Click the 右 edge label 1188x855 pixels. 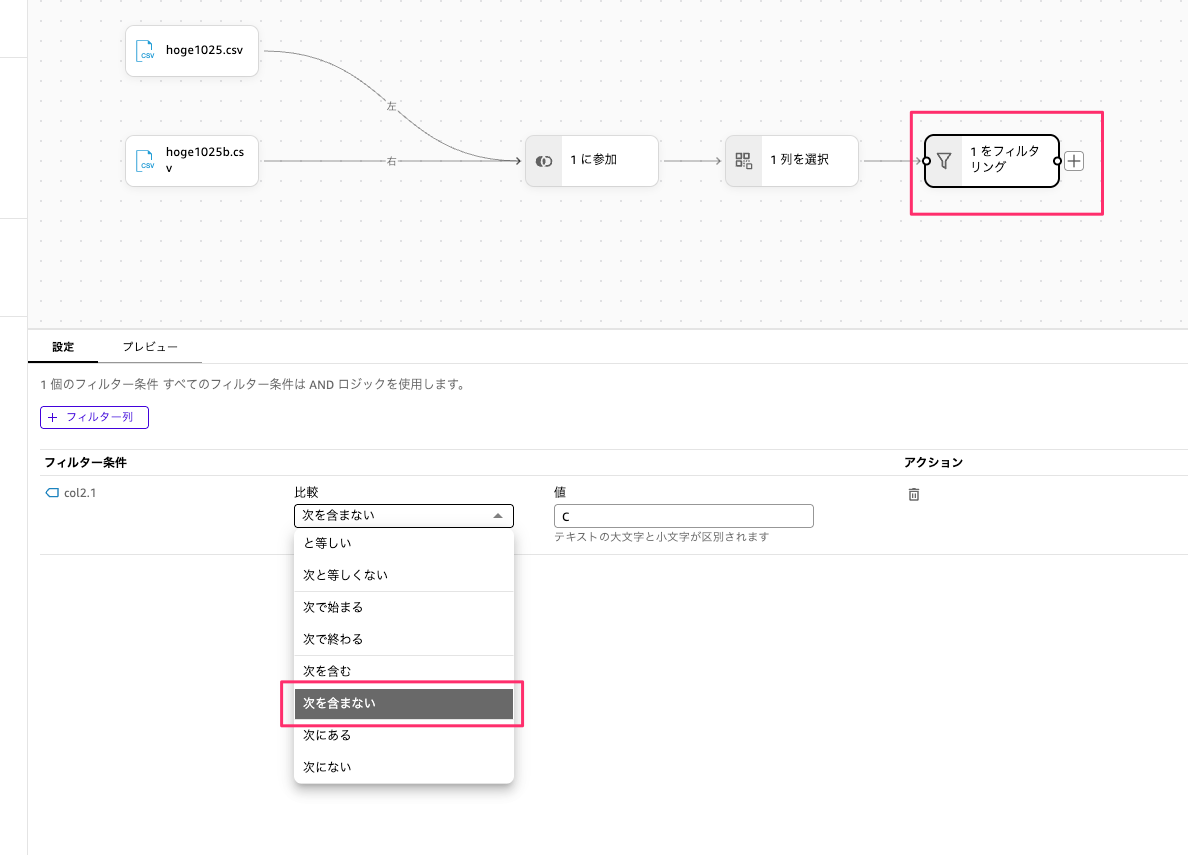click(392, 161)
